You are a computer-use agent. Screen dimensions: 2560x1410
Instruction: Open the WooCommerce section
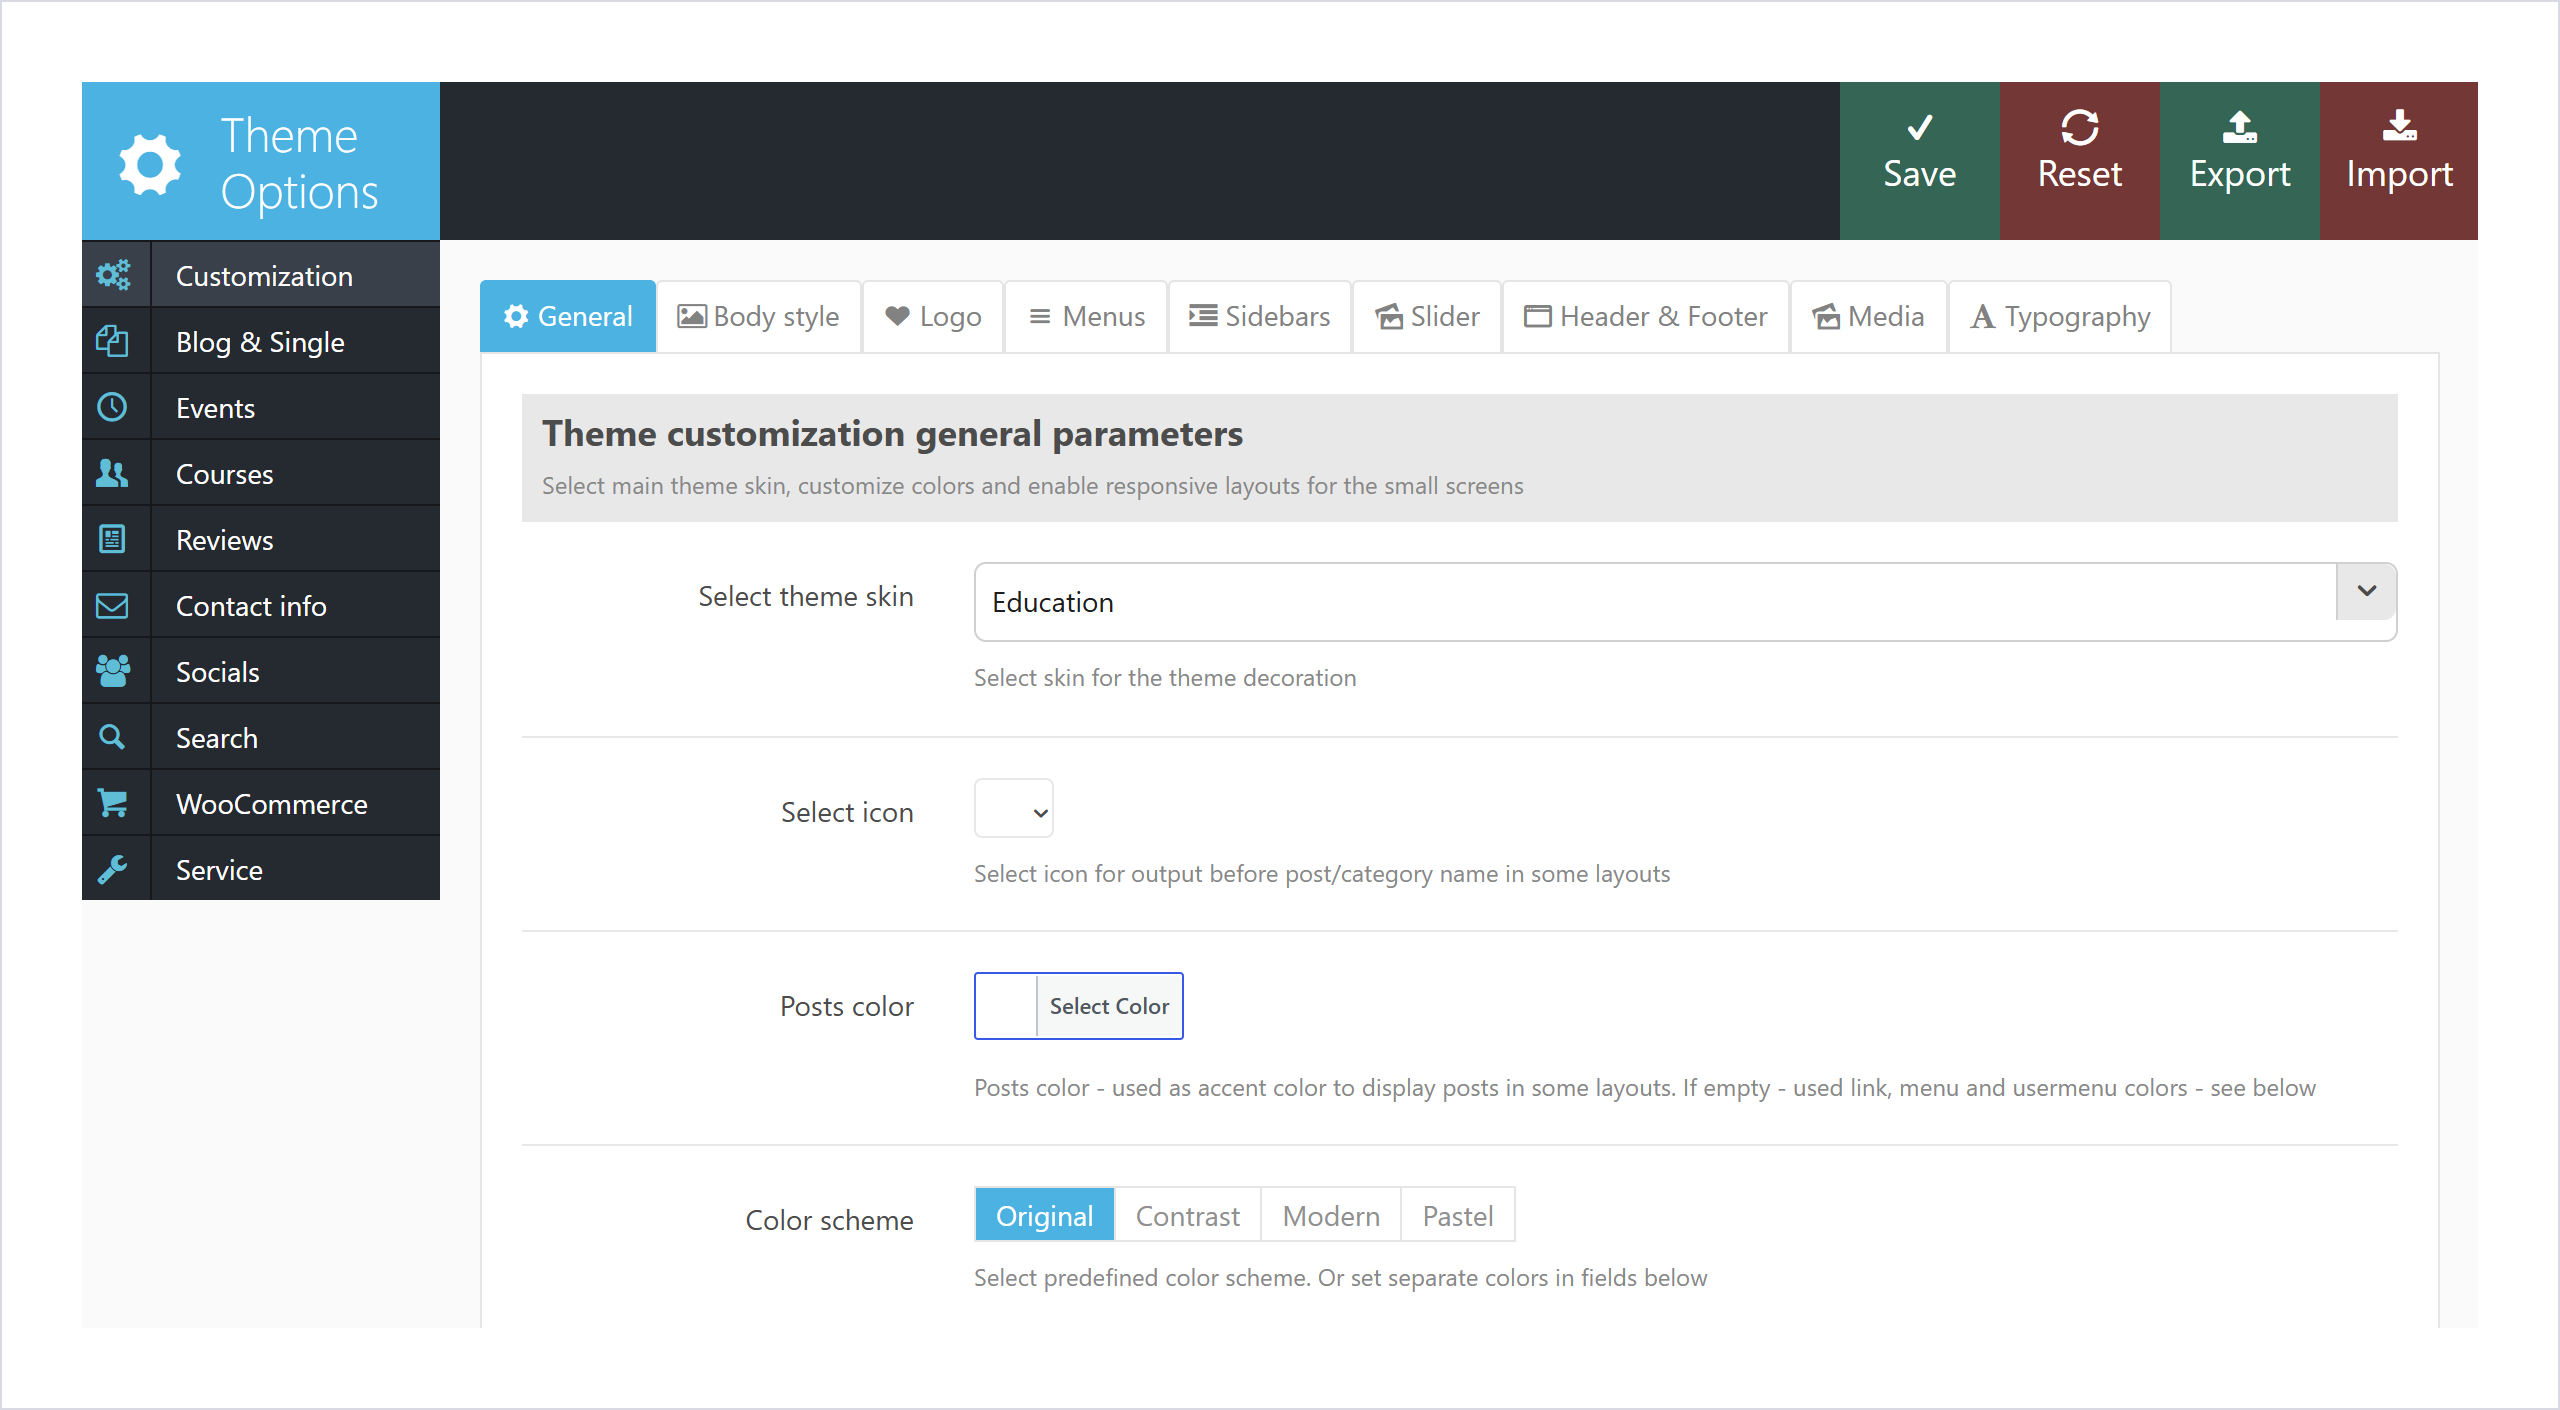(261, 803)
